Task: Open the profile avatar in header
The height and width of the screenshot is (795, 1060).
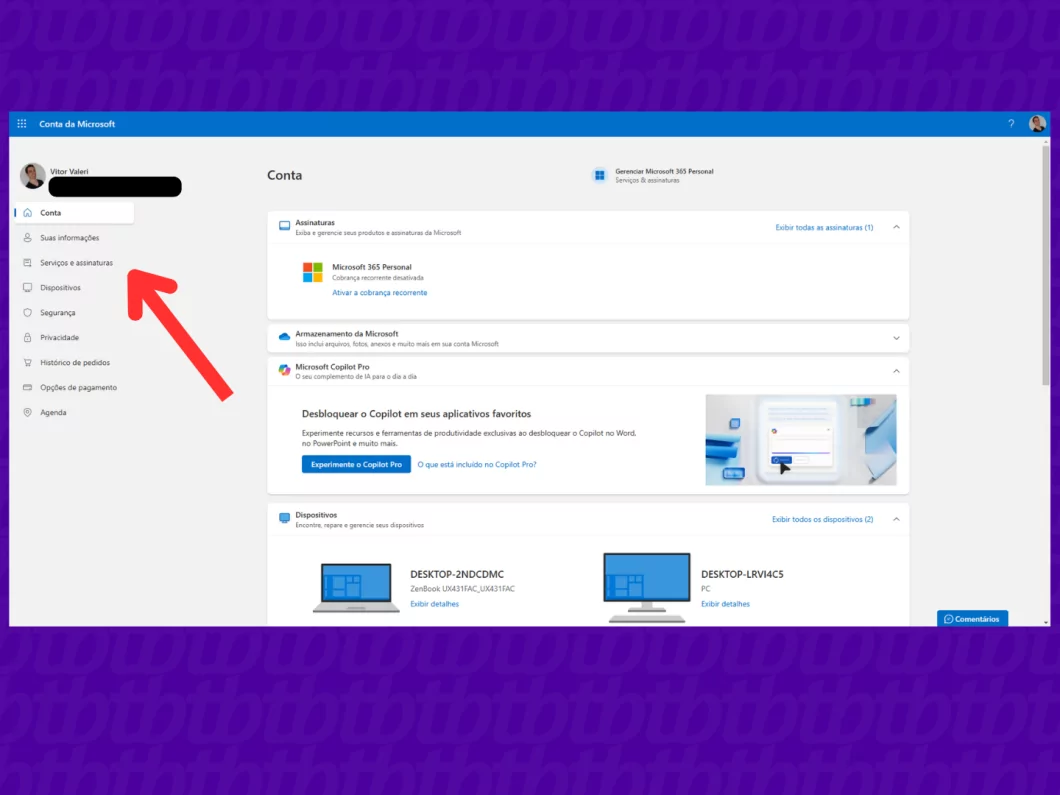Action: 1037,124
